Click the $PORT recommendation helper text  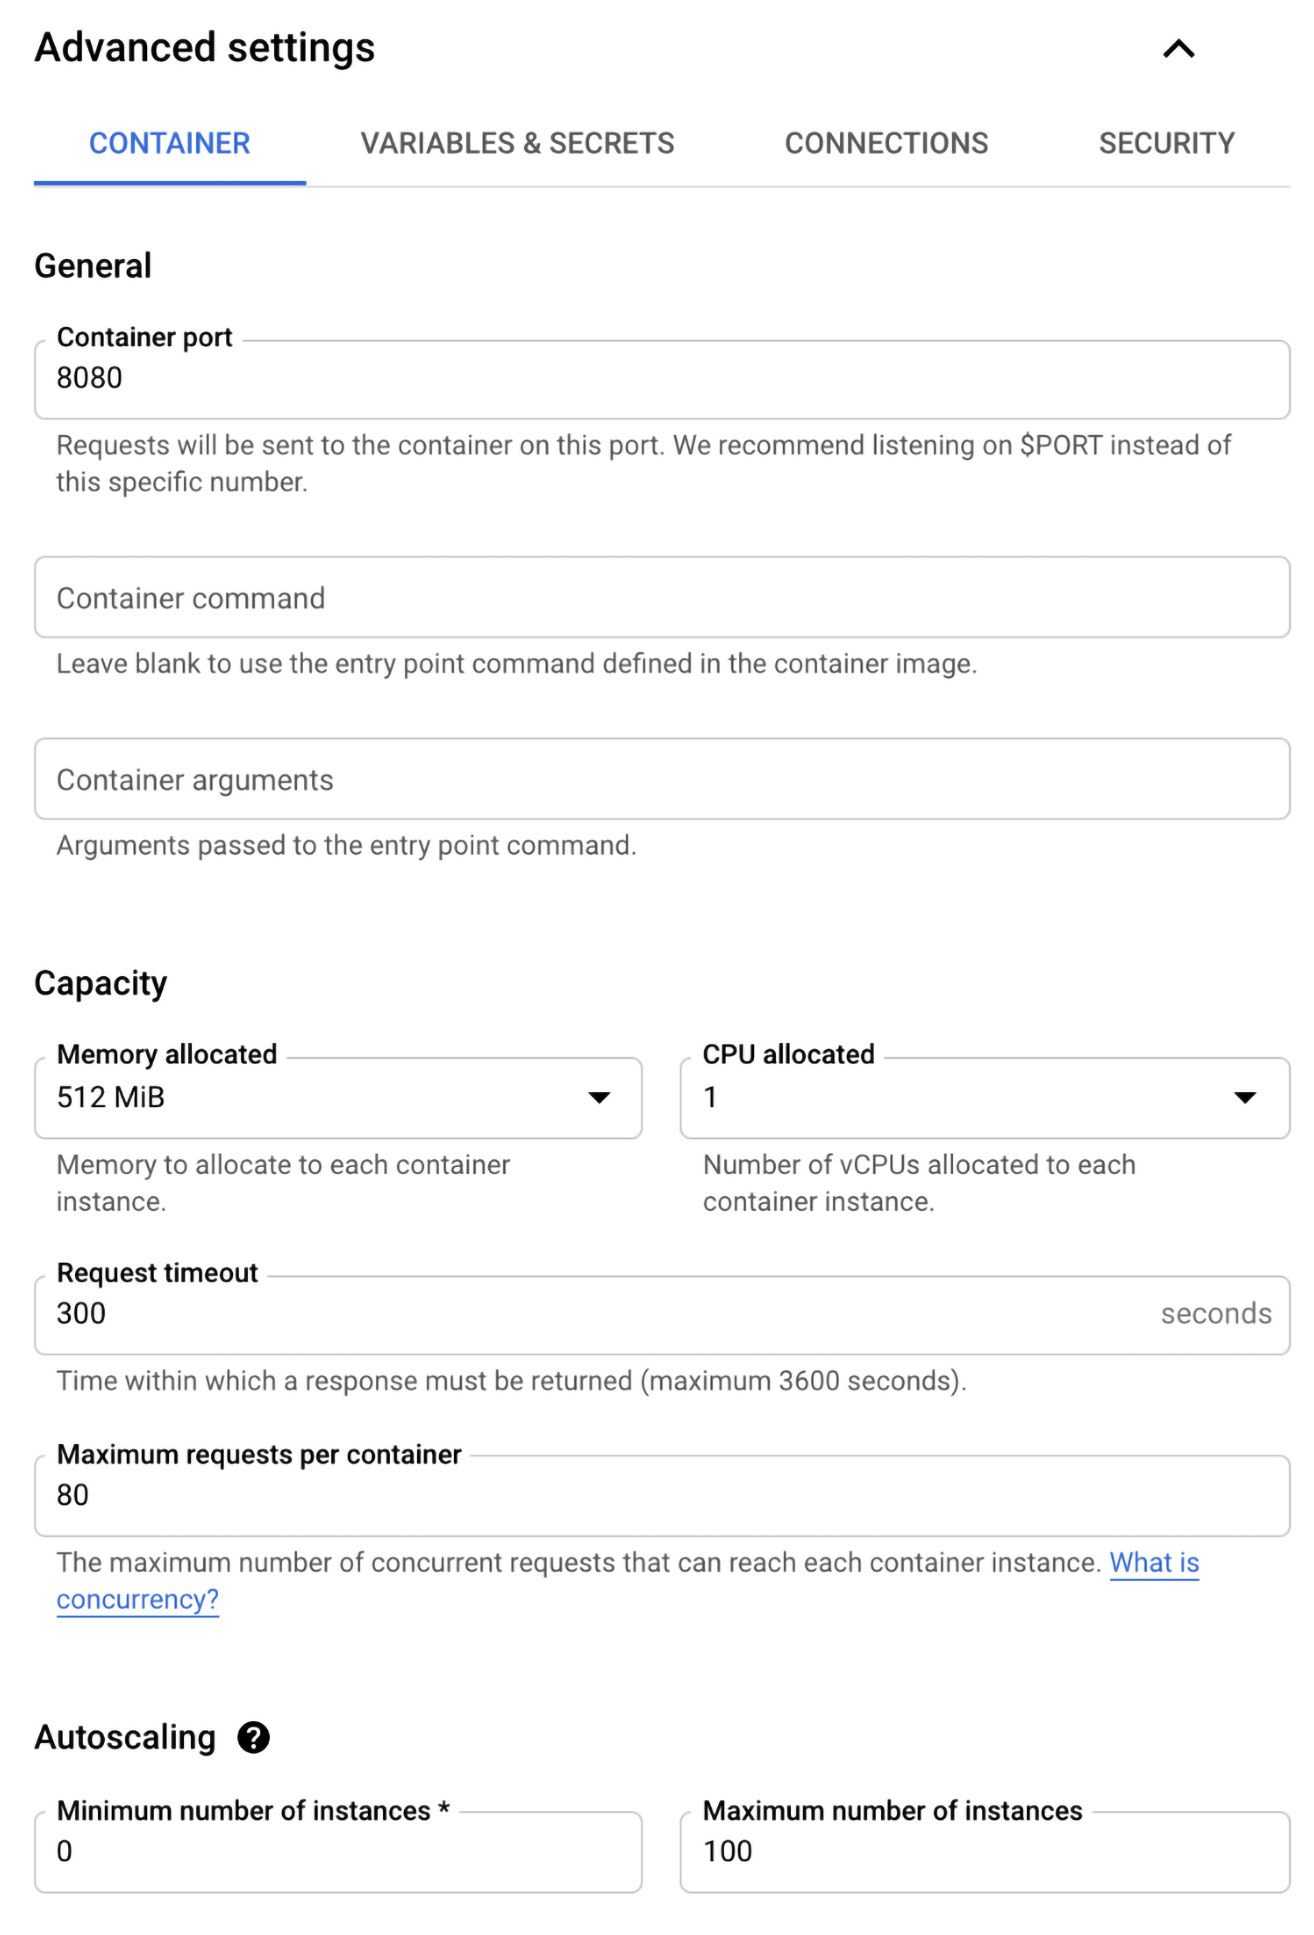[644, 464]
